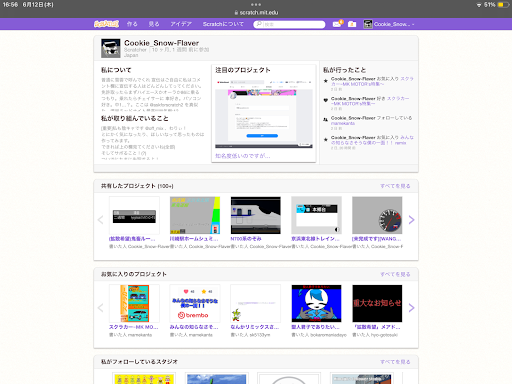Open すべてを見る for shared projects
This screenshot has height=384, width=512.
pos(395,186)
